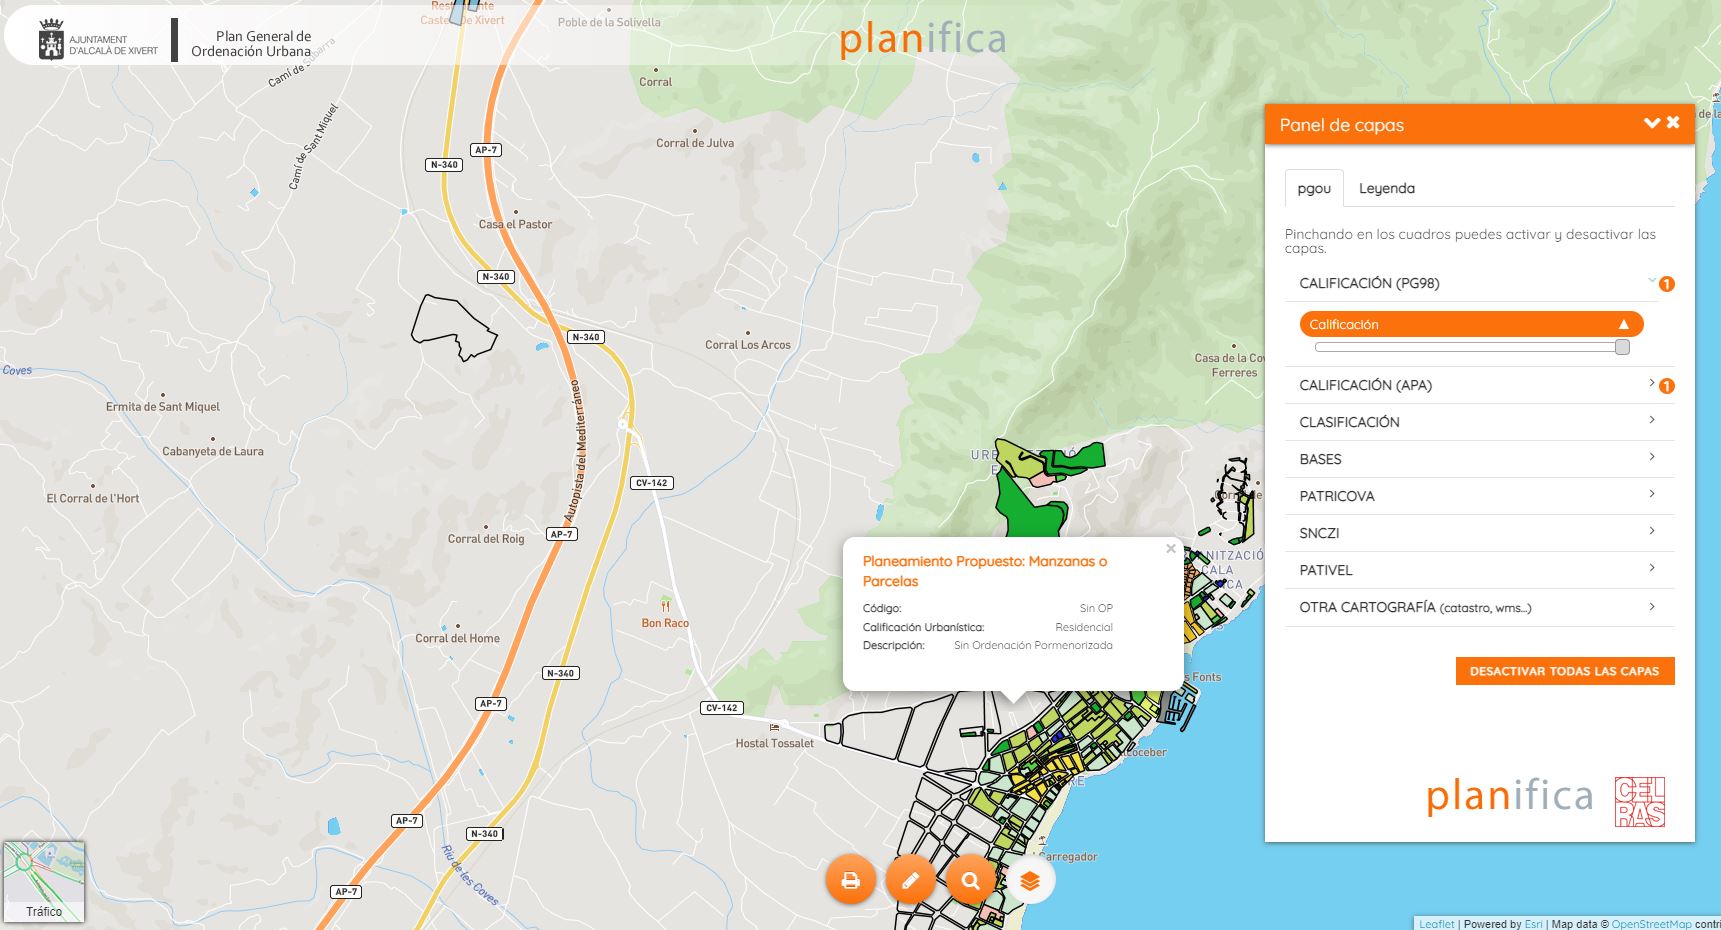1721x930 pixels.
Task: Click the "Corral del Roig" map label
Action: (x=486, y=538)
